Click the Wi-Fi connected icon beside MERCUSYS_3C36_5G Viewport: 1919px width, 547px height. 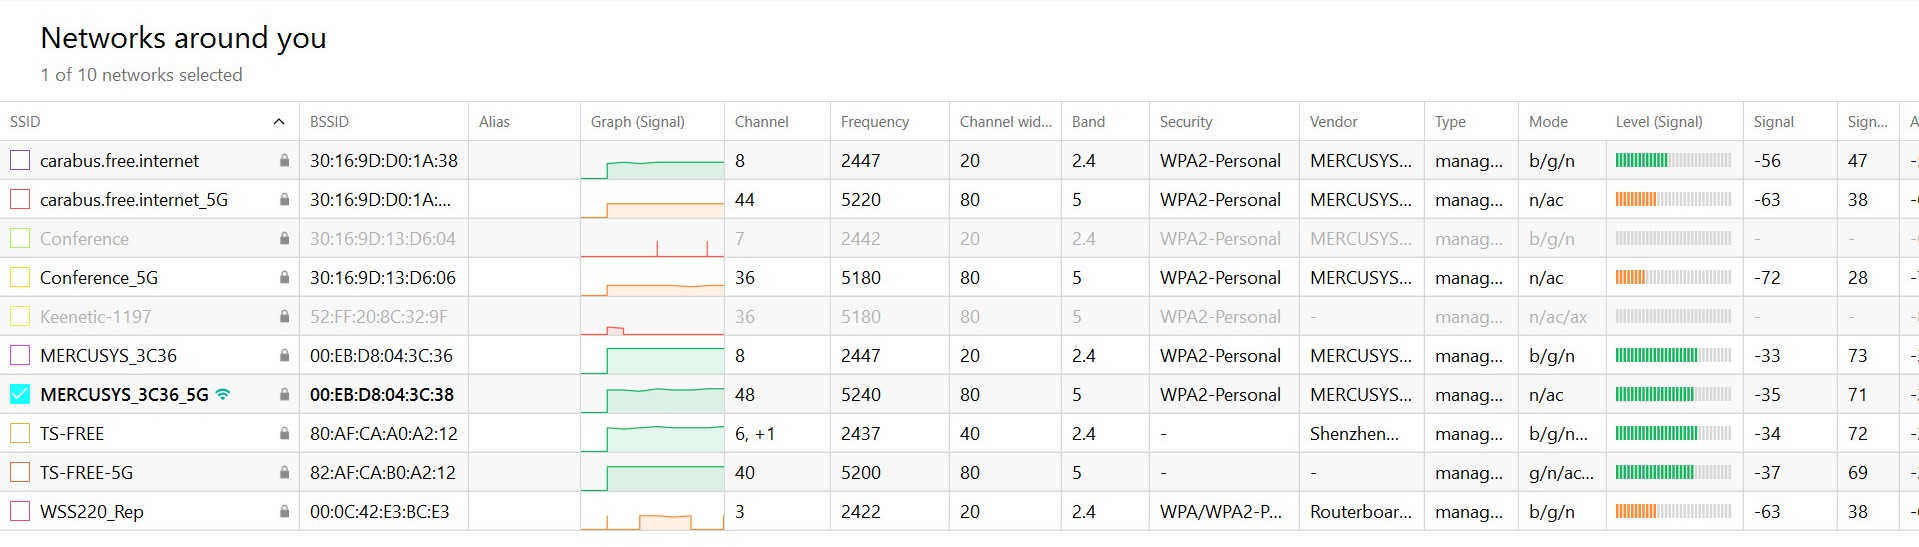223,394
